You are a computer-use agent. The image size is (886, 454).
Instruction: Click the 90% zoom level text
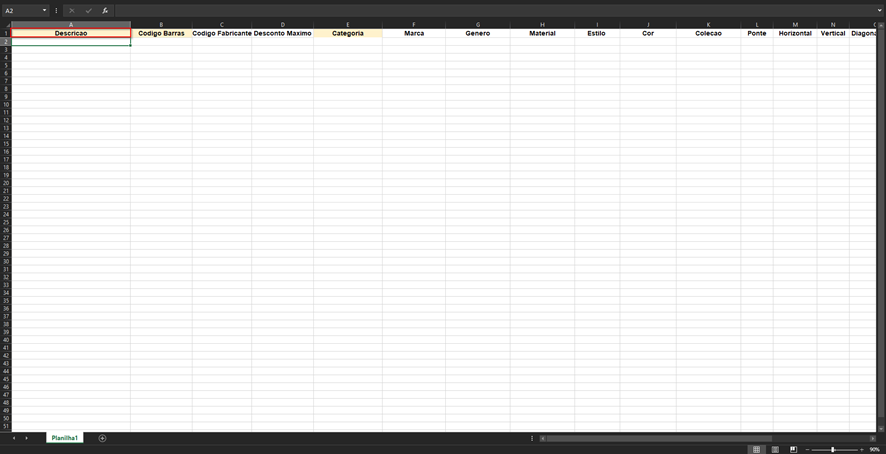click(x=874, y=449)
